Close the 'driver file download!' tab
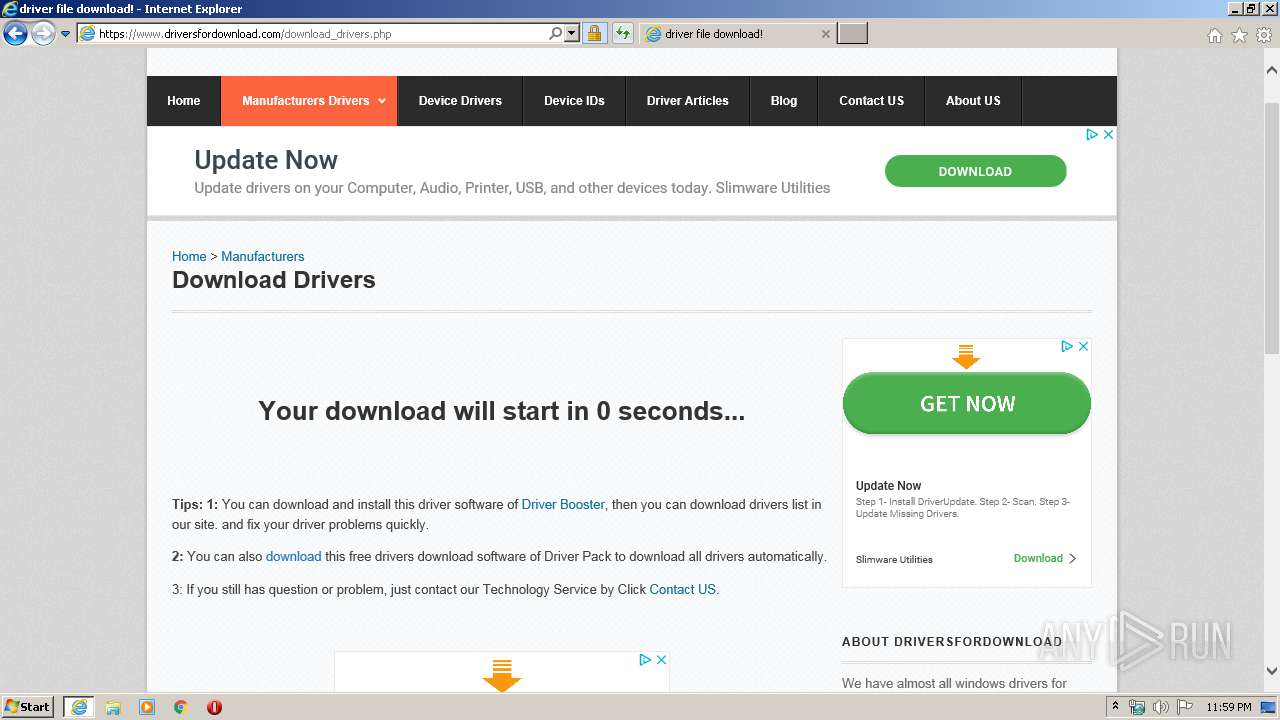The height and width of the screenshot is (720, 1280). pyautogui.click(x=825, y=34)
